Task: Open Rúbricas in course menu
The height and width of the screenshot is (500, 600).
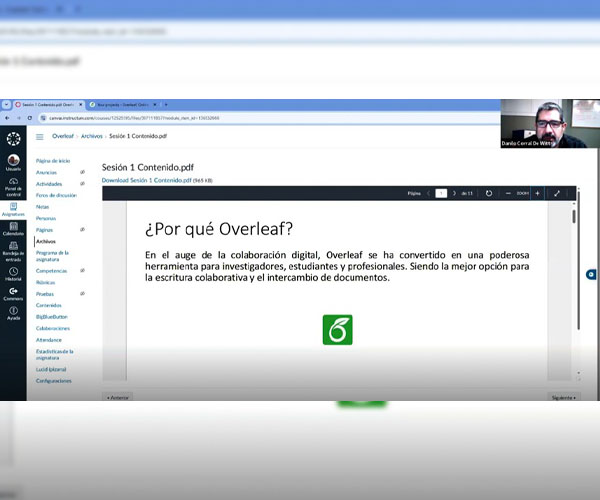Action: coord(46,282)
